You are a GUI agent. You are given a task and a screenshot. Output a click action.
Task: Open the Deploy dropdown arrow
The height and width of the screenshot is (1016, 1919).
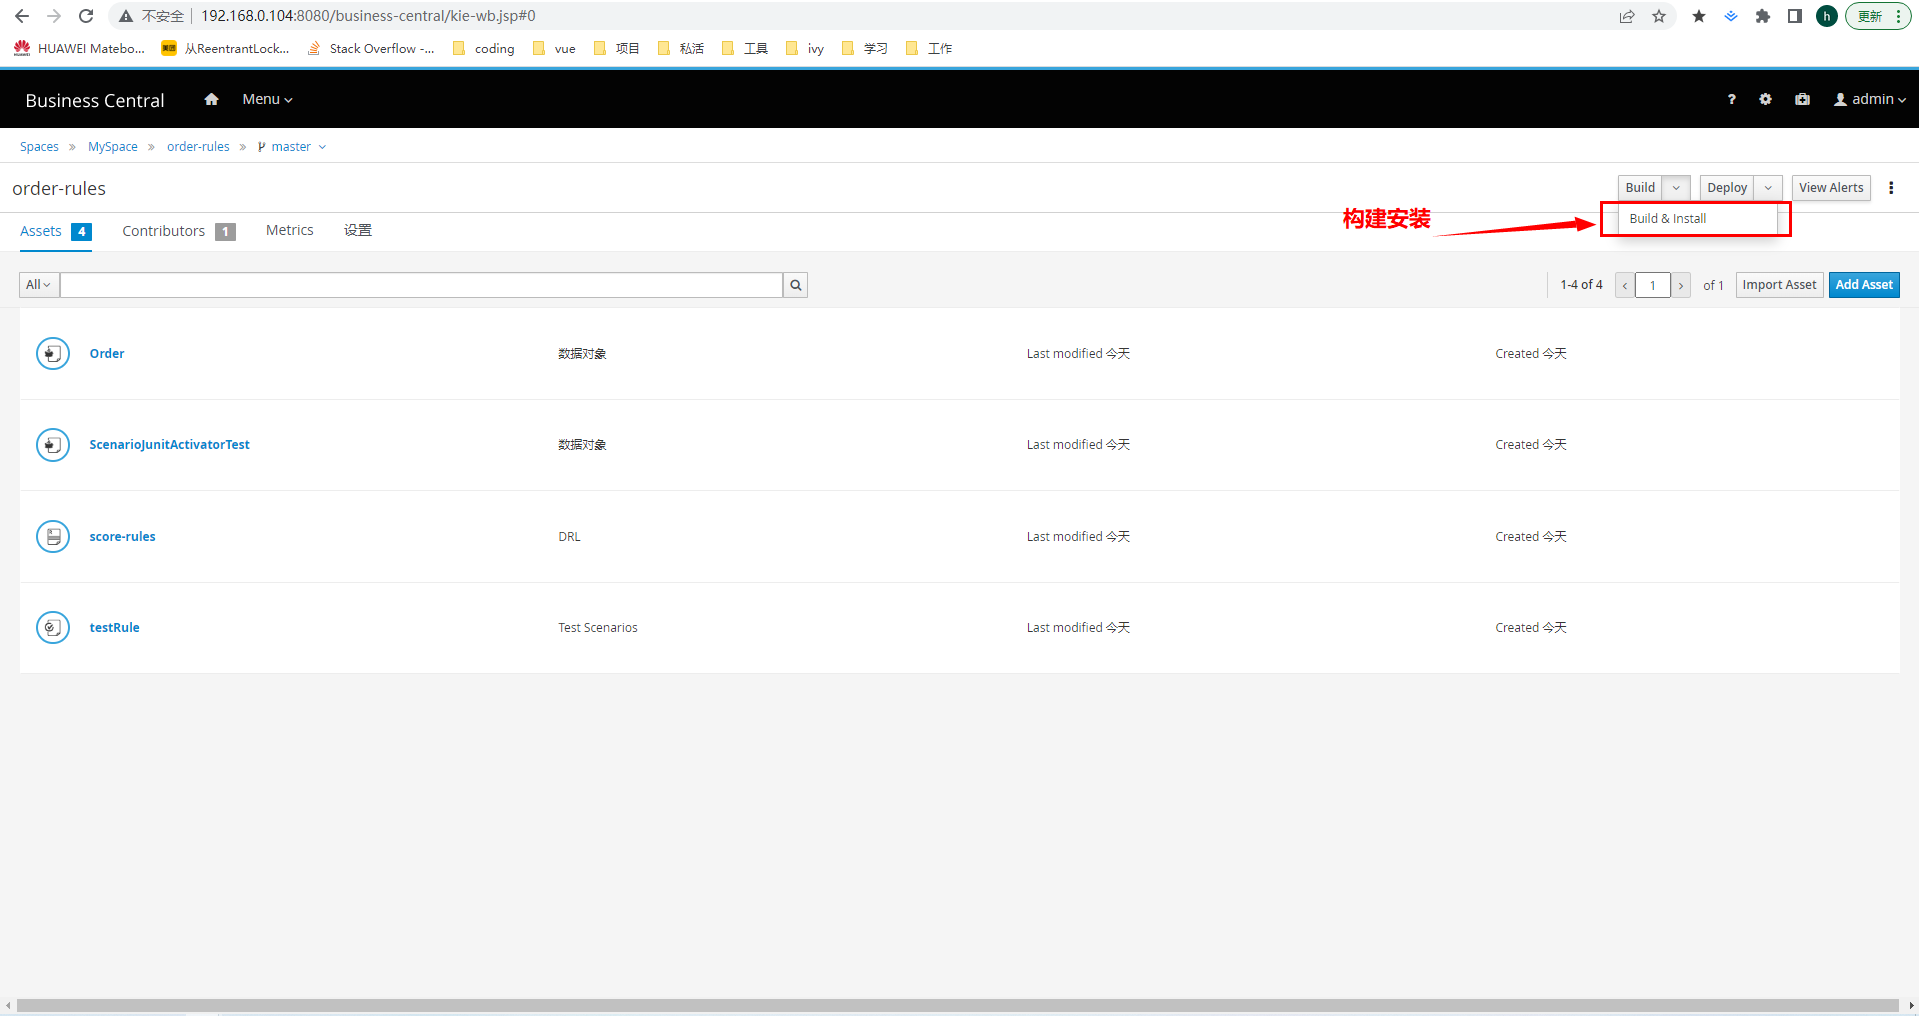pos(1768,188)
